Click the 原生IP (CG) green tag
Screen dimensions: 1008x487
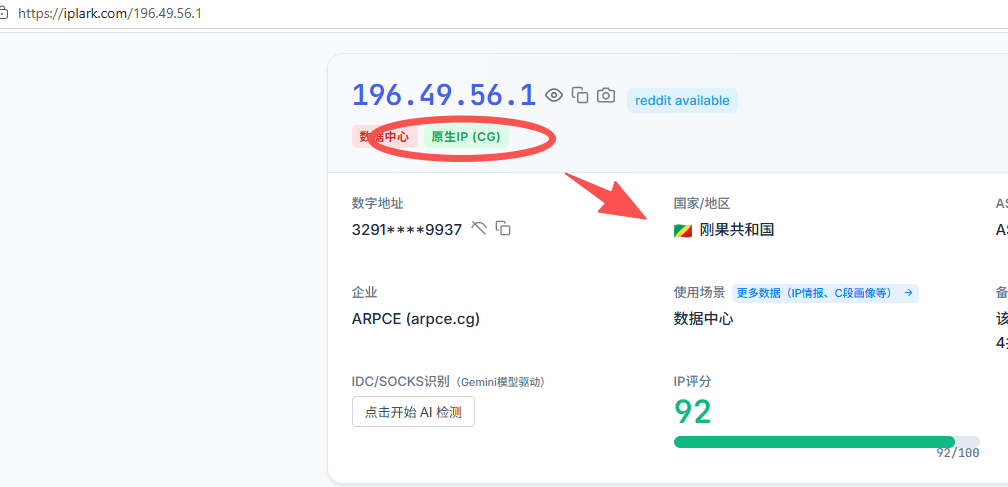click(466, 136)
